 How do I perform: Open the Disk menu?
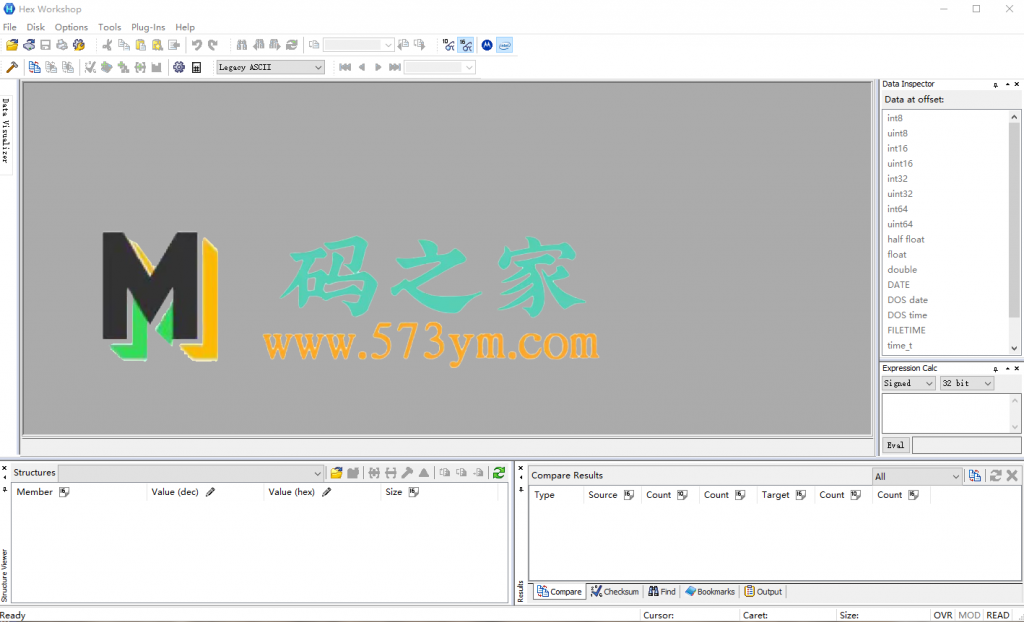click(36, 27)
